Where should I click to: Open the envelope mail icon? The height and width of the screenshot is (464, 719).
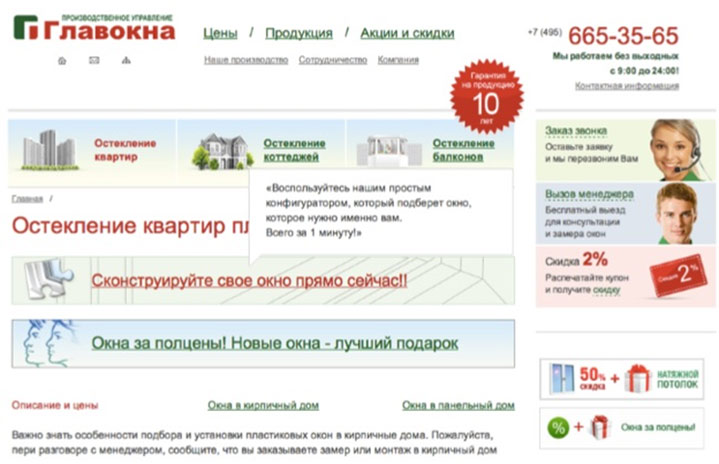pos(94,60)
